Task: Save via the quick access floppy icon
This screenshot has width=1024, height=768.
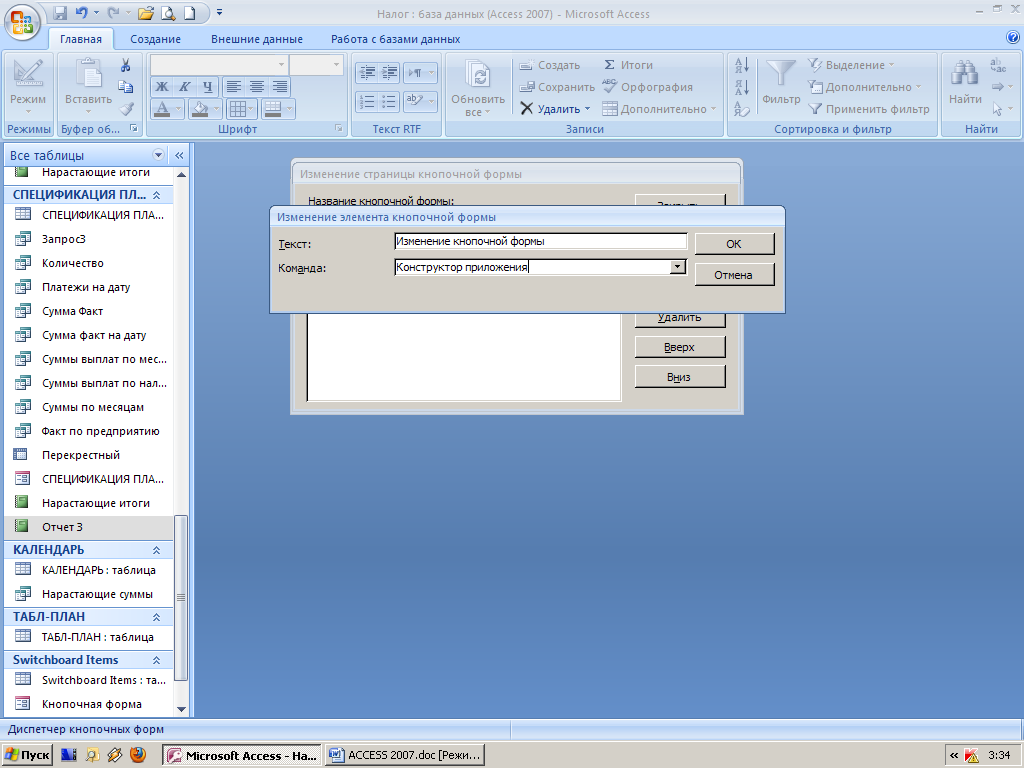Action: coord(60,12)
